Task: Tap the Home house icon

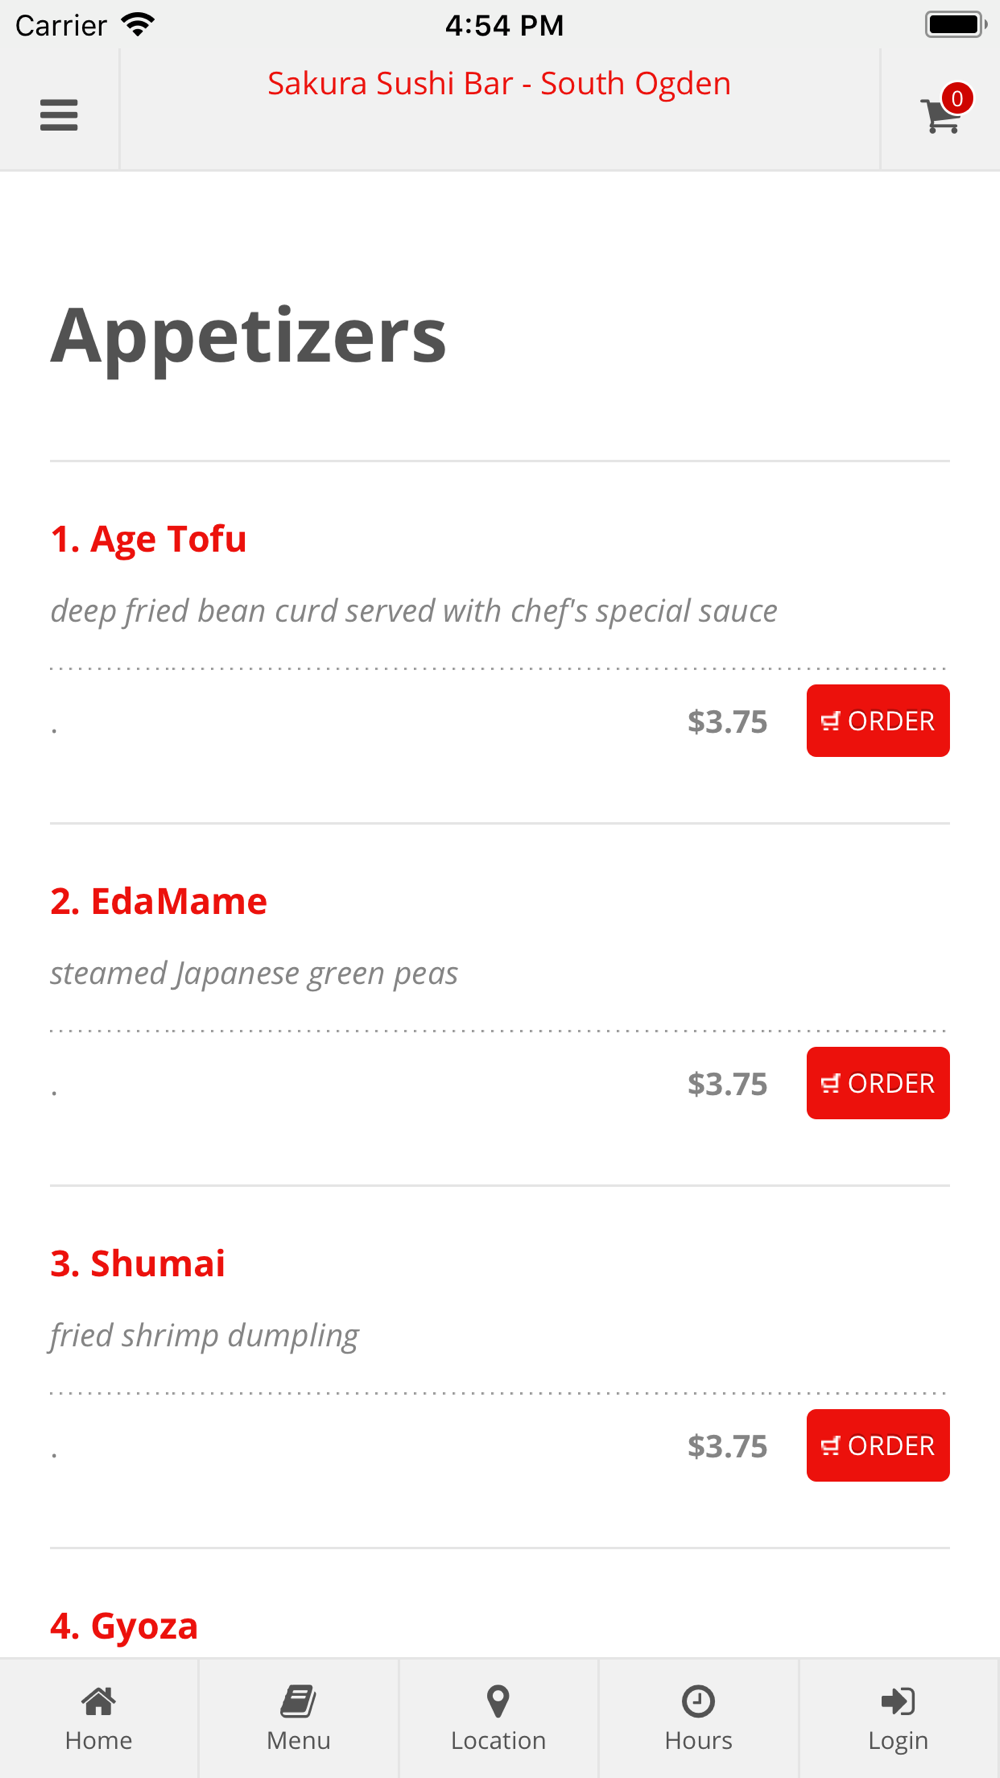Action: point(99,1700)
